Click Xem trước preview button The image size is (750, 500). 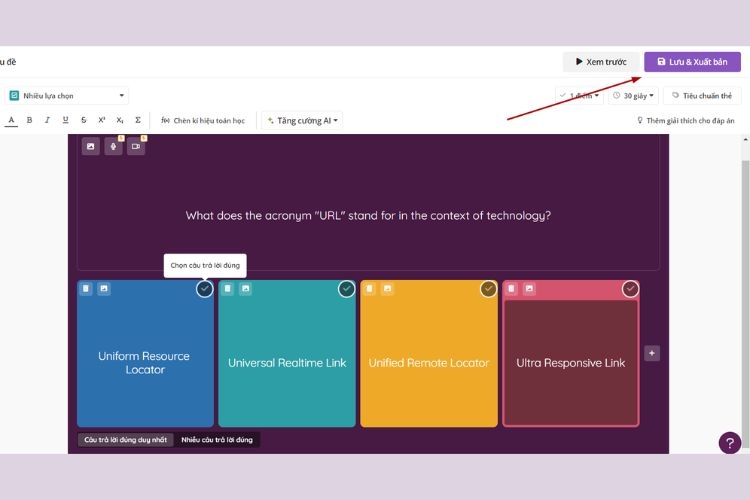click(601, 62)
